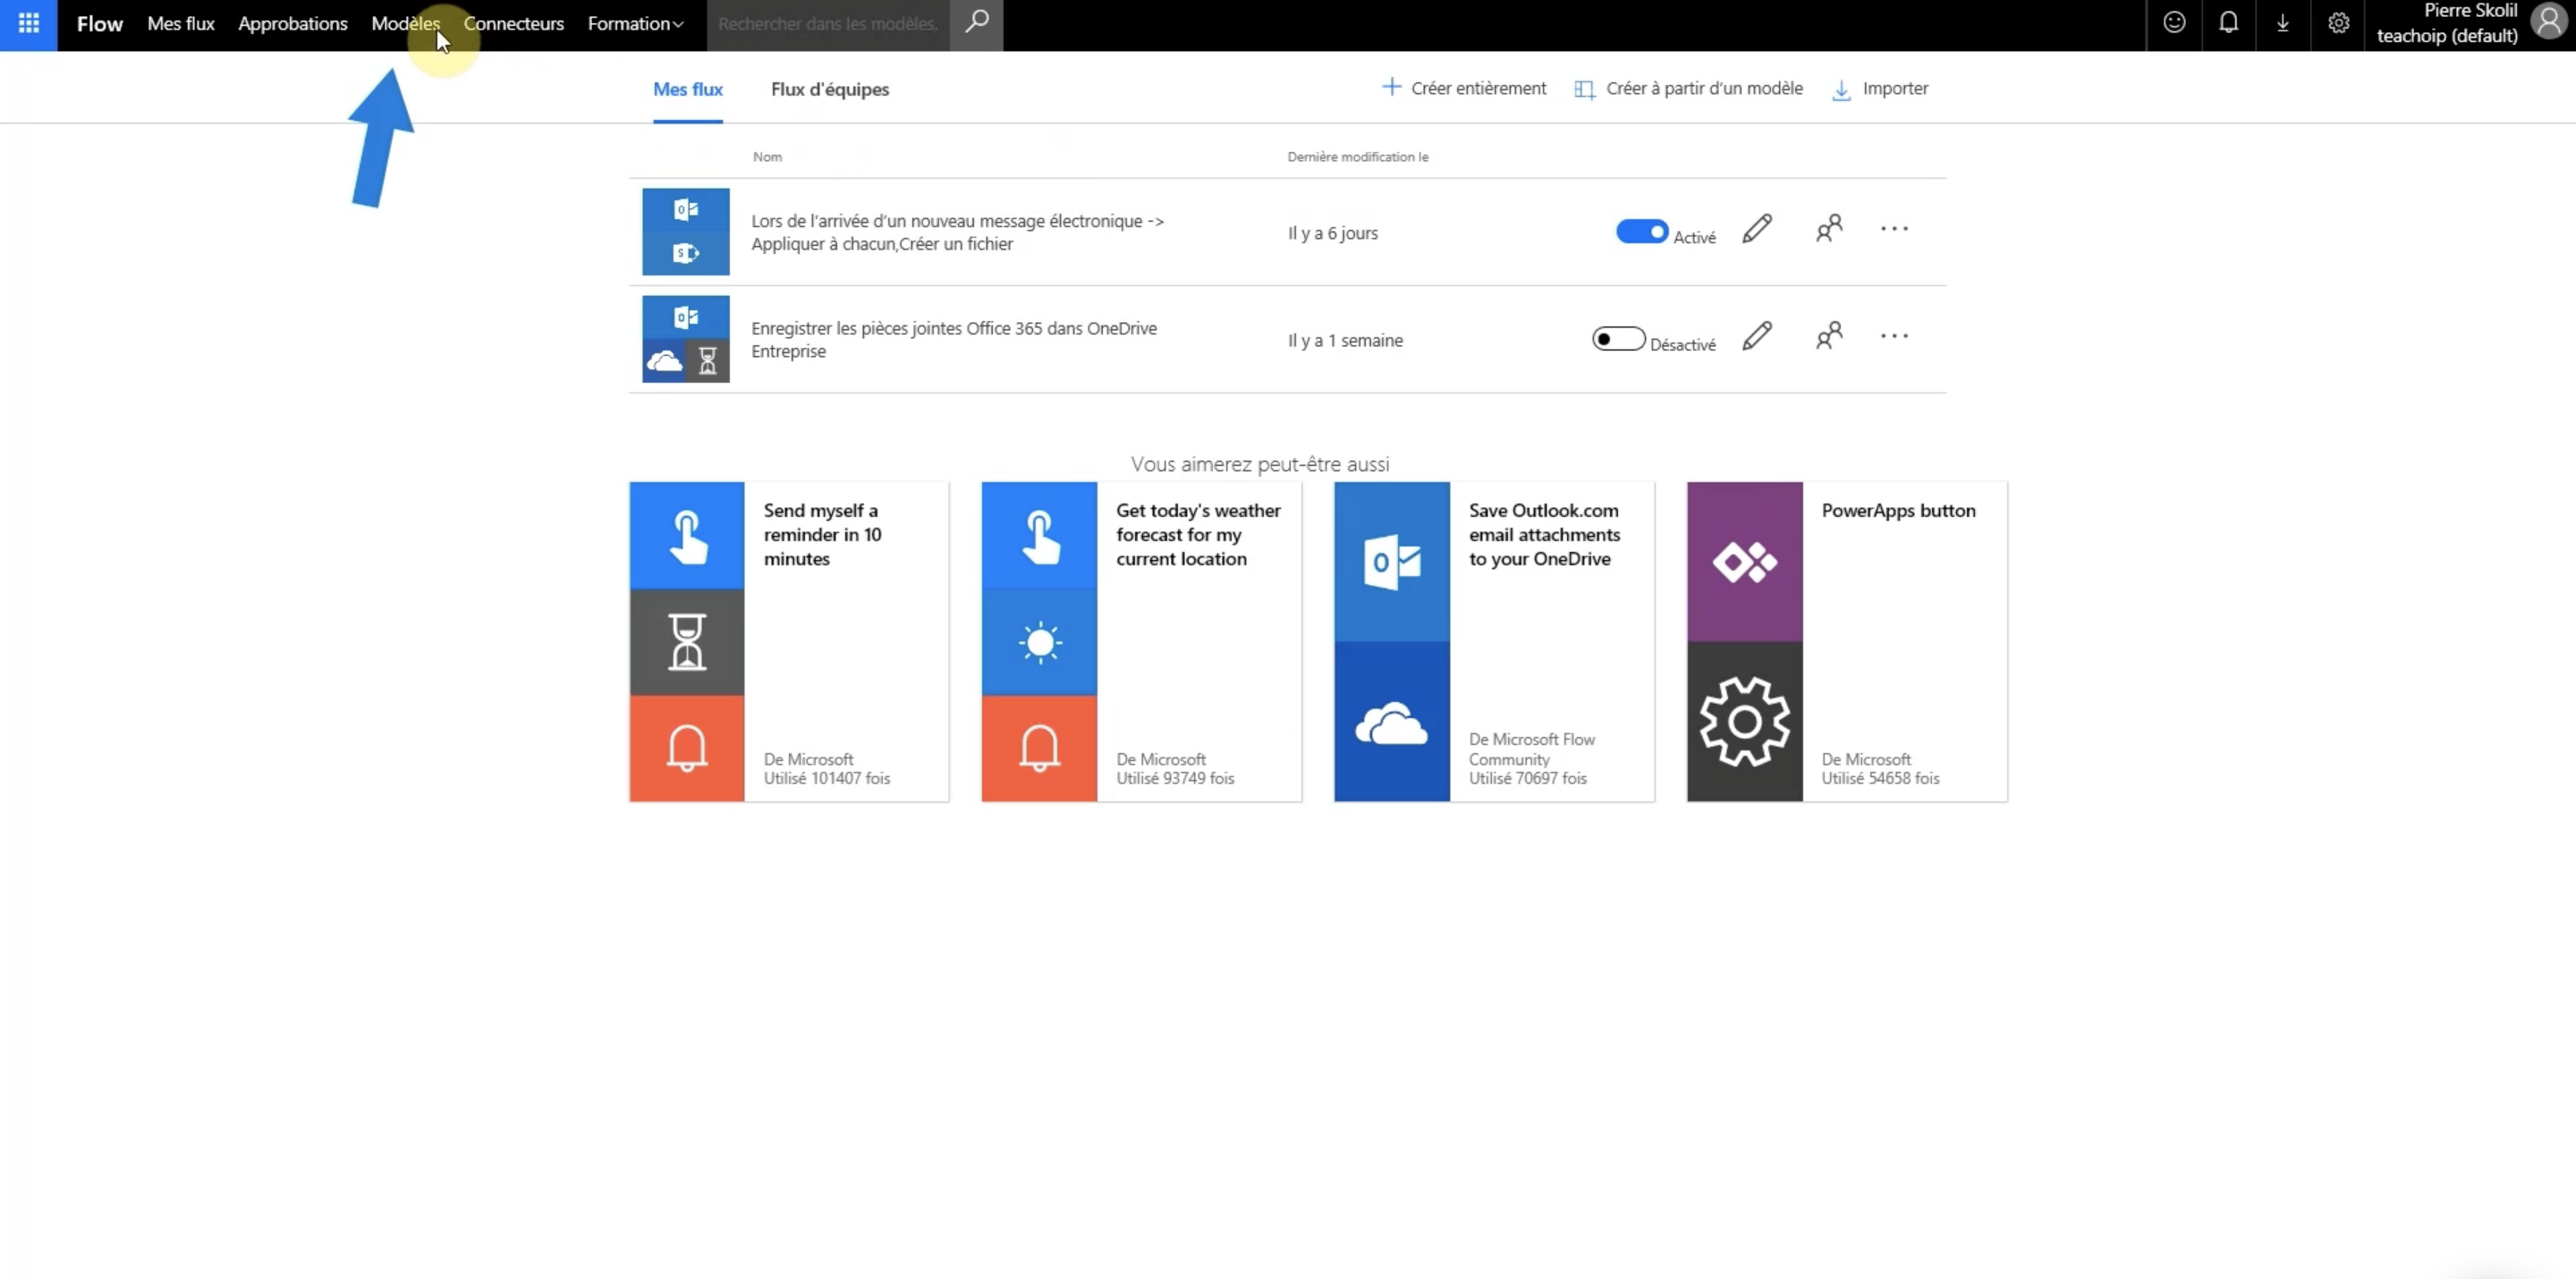This screenshot has width=2576, height=1279.
Task: Click the 'Vous aimerez peut-être aussi' heading
Action: coord(1260,464)
